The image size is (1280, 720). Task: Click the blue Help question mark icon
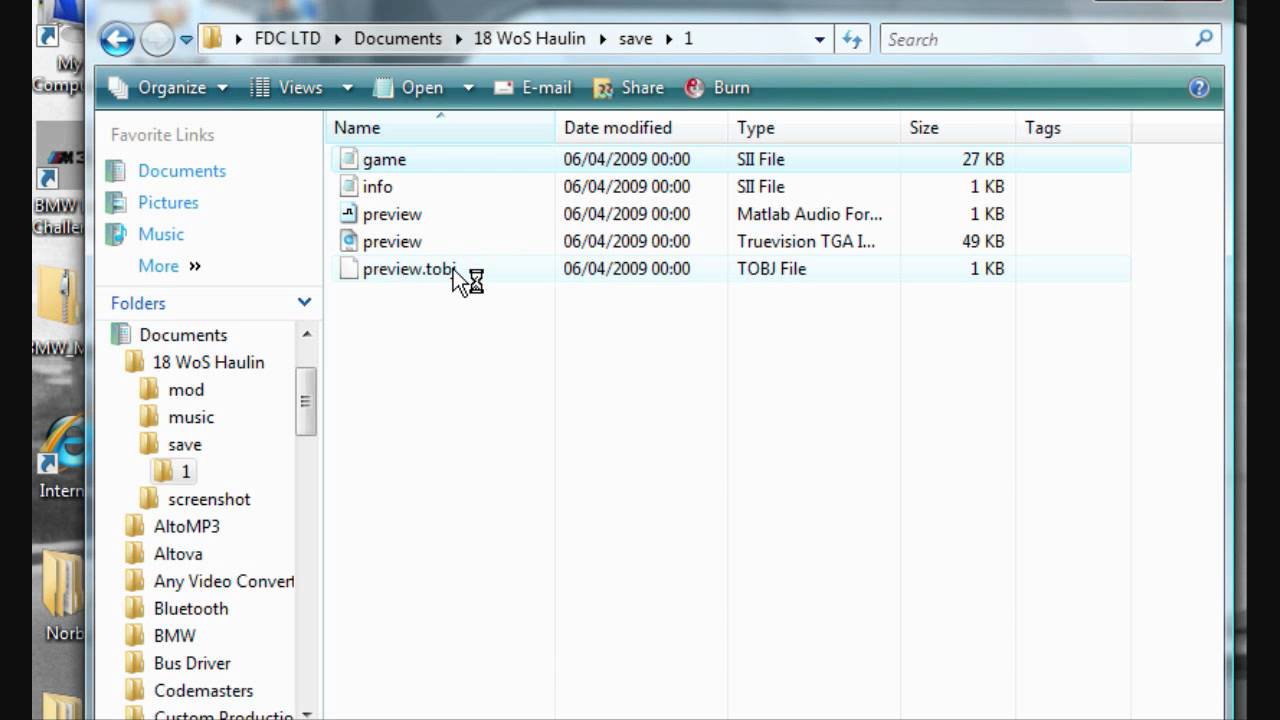(1199, 88)
